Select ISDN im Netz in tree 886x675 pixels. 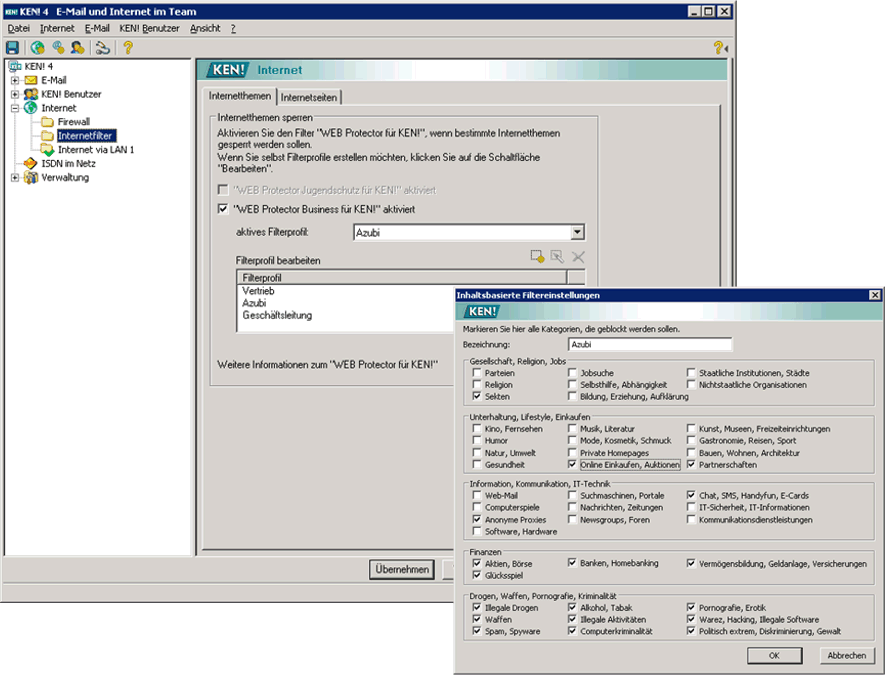click(x=68, y=164)
